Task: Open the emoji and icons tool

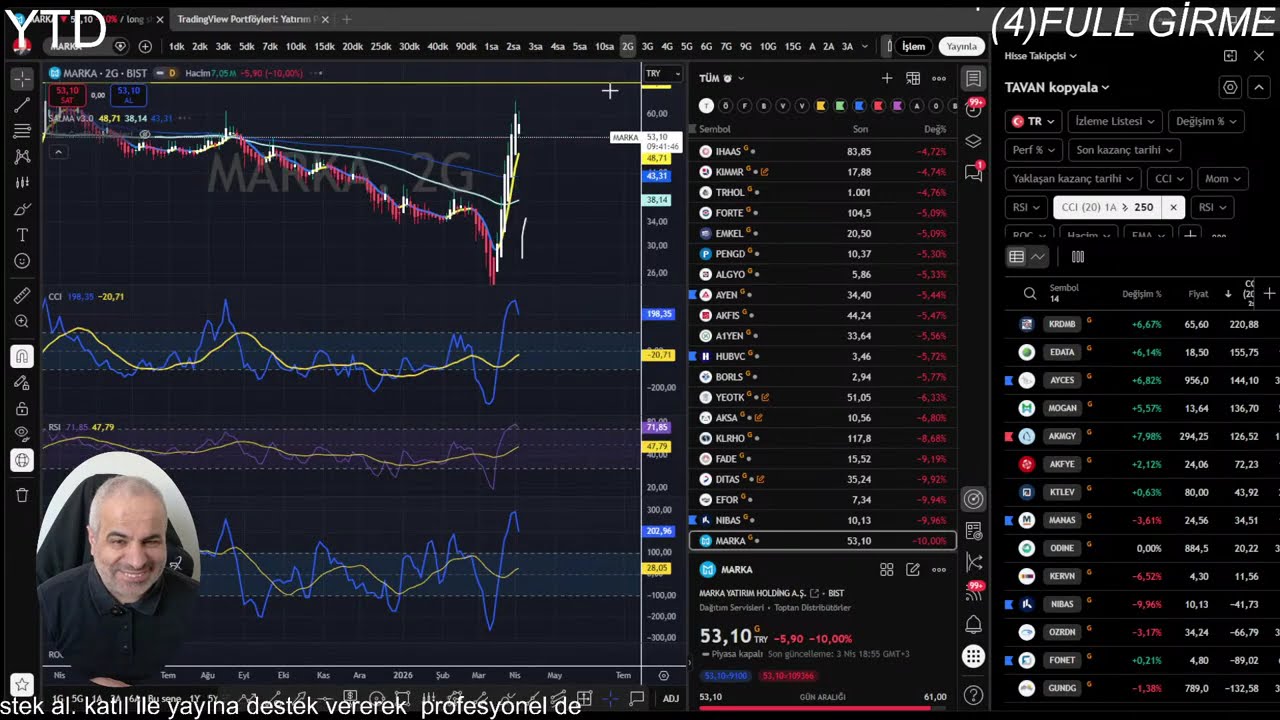Action: 22,261
